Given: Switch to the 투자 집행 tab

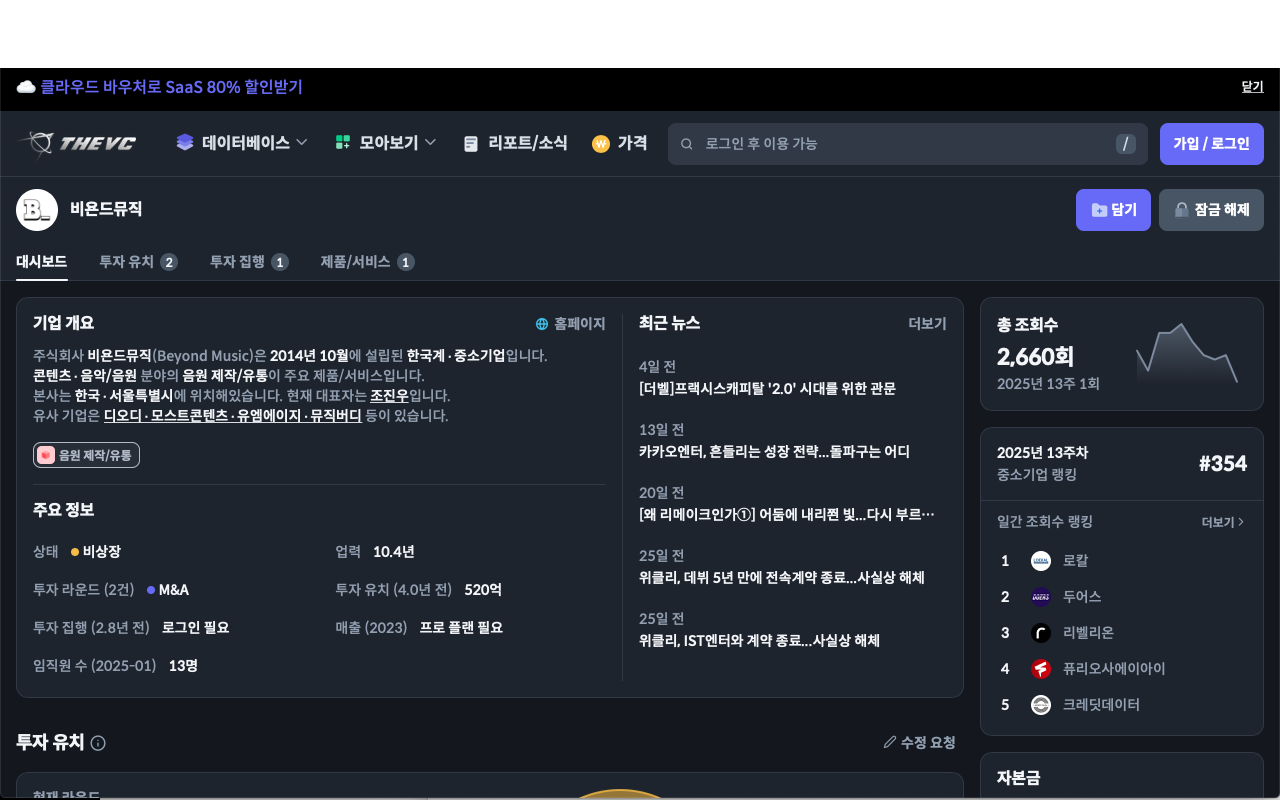Looking at the screenshot, I should click(249, 262).
